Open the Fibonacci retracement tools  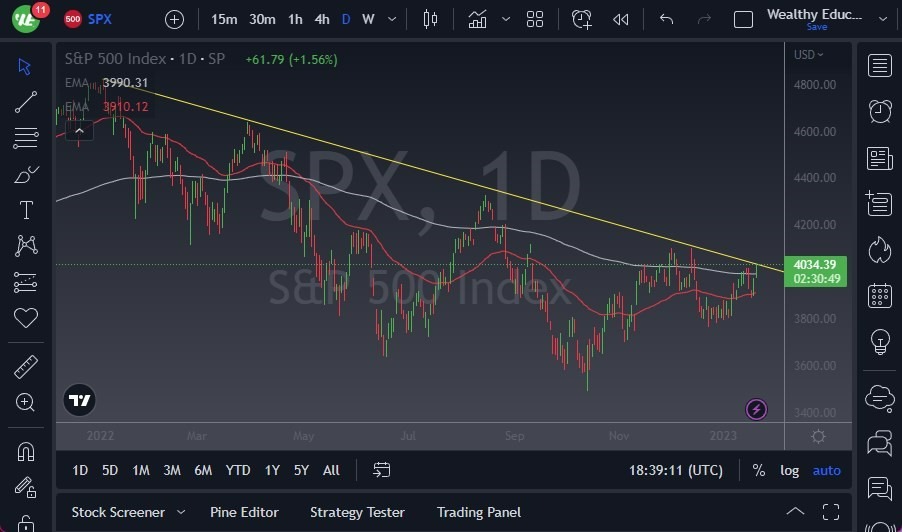pyautogui.click(x=25, y=138)
